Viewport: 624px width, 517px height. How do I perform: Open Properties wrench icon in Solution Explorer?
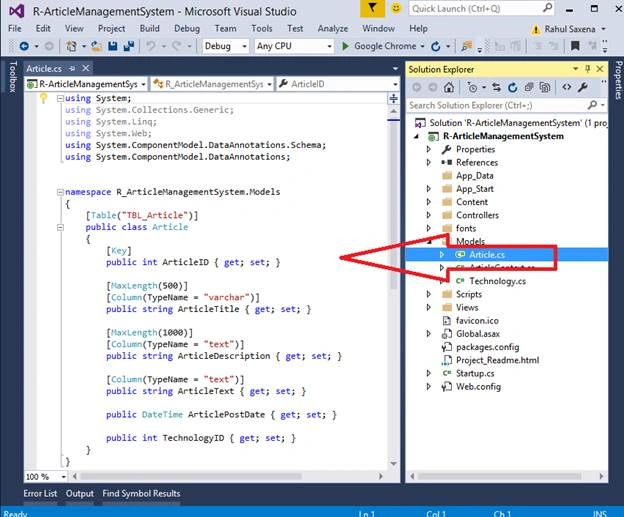point(583,87)
